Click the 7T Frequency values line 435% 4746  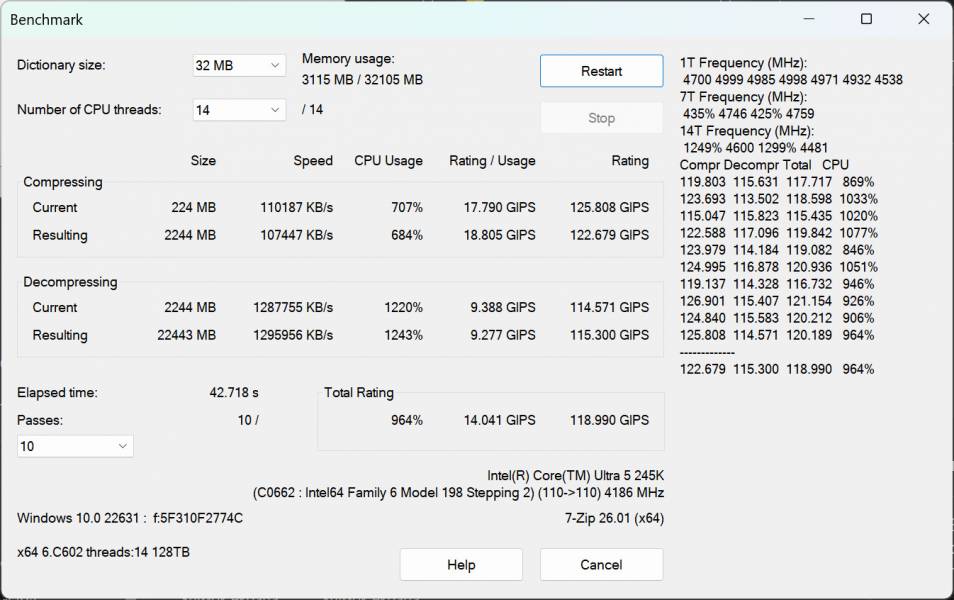pos(748,114)
